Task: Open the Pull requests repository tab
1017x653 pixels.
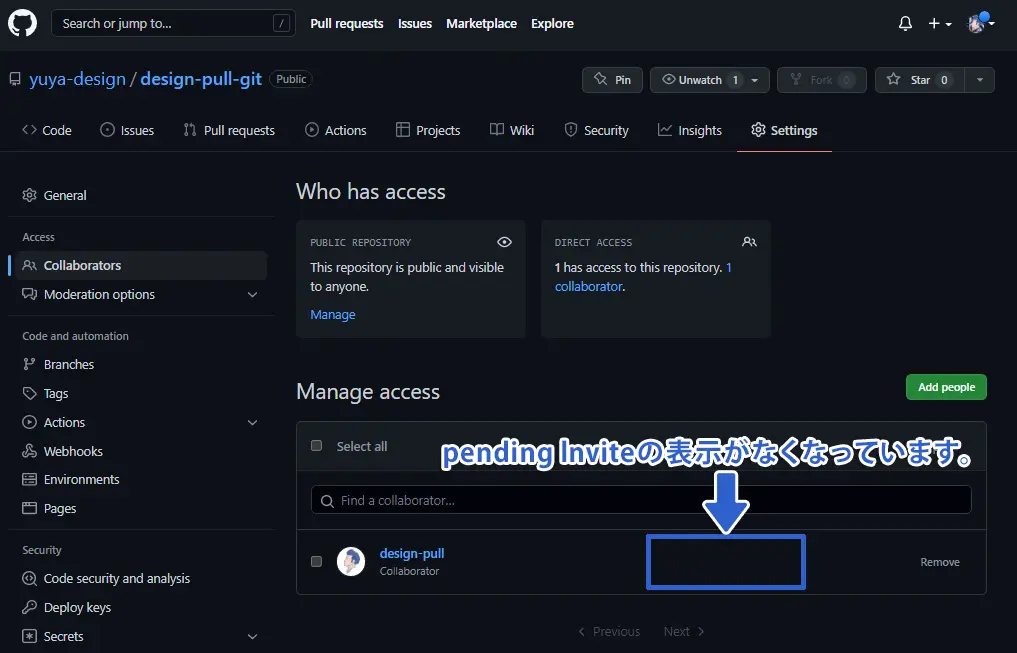Action: (x=229, y=130)
